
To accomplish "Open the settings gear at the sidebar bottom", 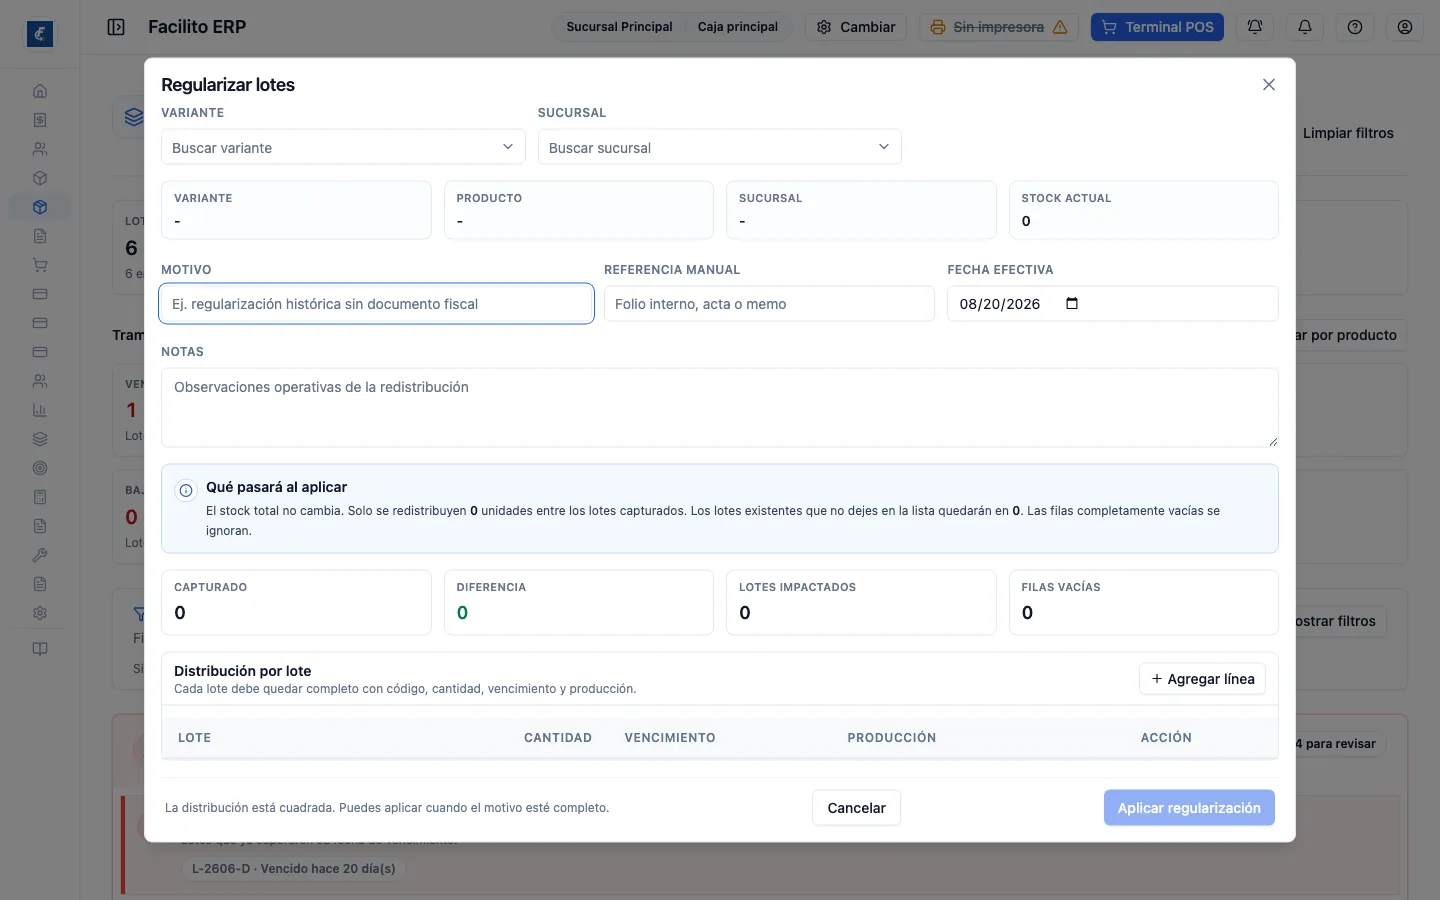I will pos(40,613).
